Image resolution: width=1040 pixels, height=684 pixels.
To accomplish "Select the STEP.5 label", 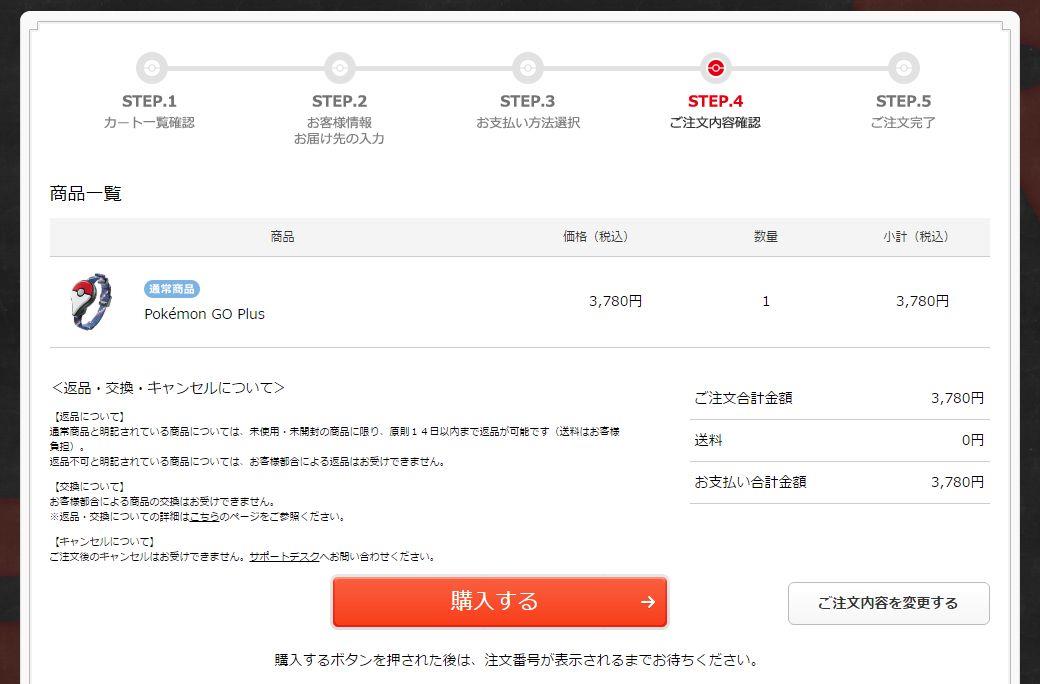I will tap(903, 101).
